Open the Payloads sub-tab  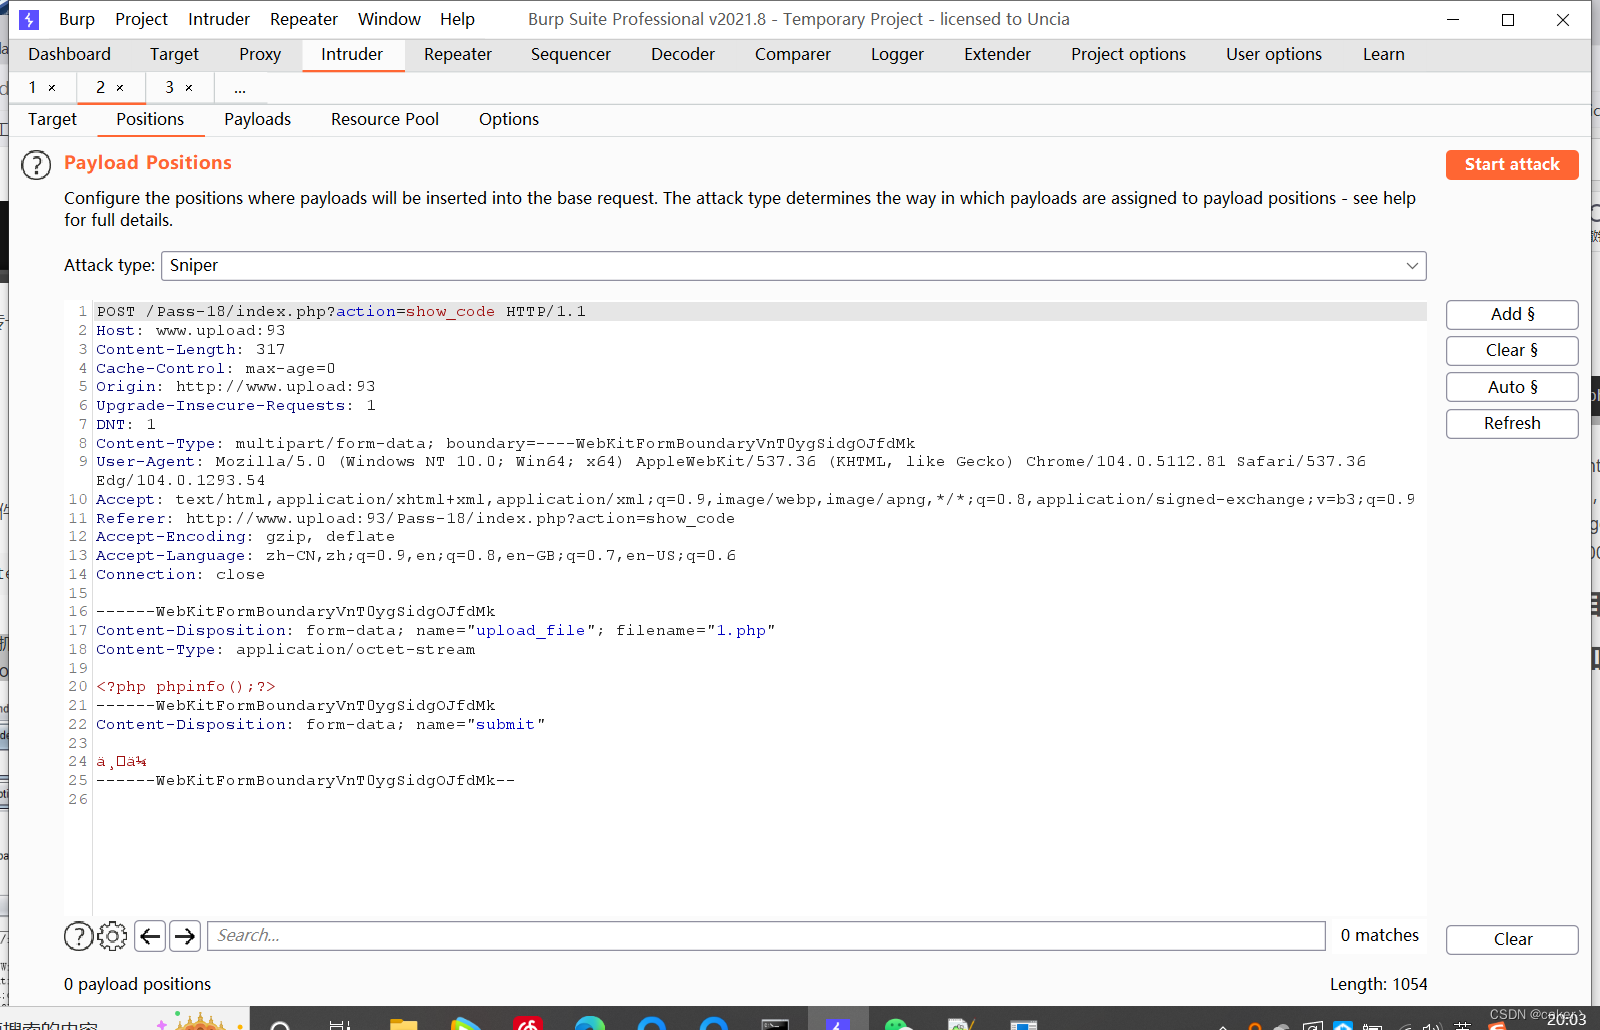[257, 119]
